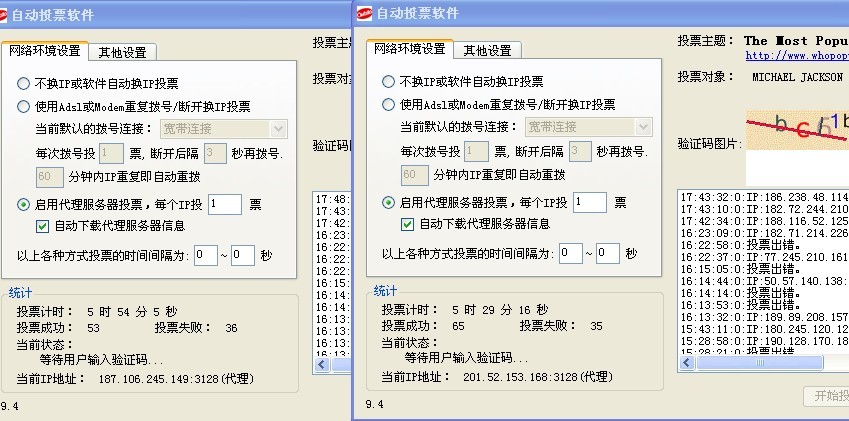Click current IP 201.52.153.168:3128 text
This screenshot has height=421, width=849.
[538, 377]
